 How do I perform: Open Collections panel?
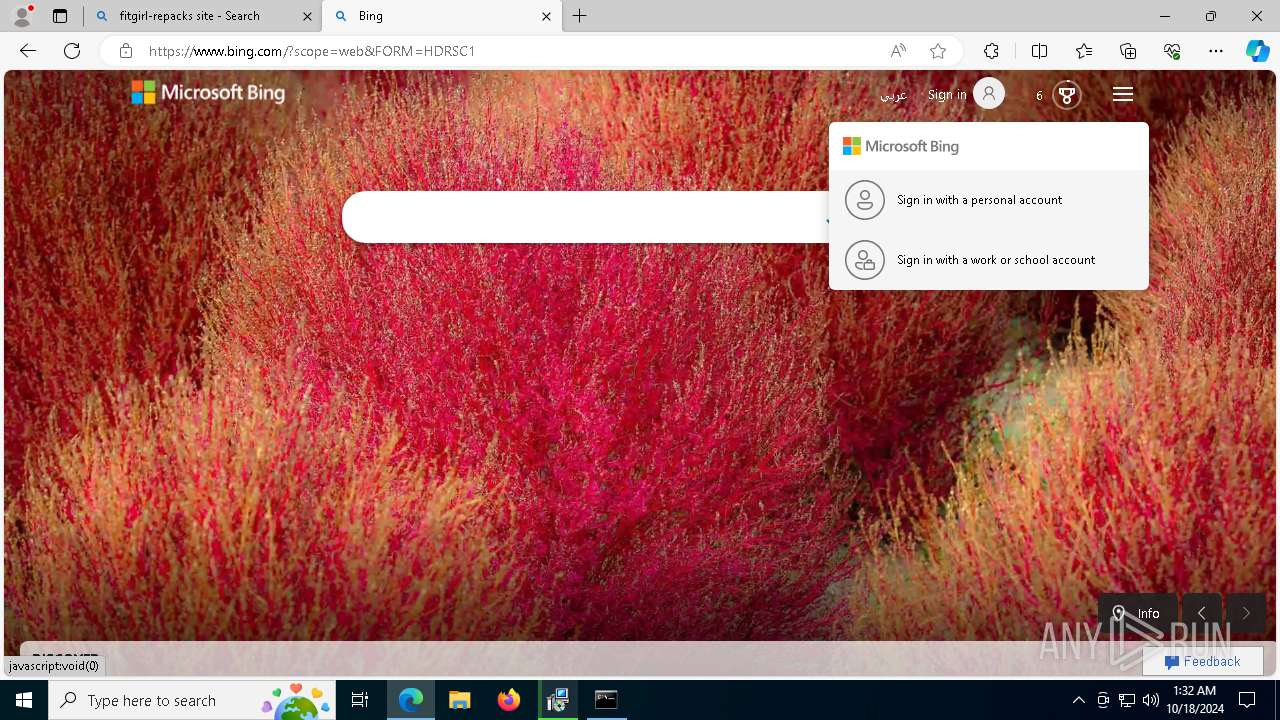tap(1128, 51)
